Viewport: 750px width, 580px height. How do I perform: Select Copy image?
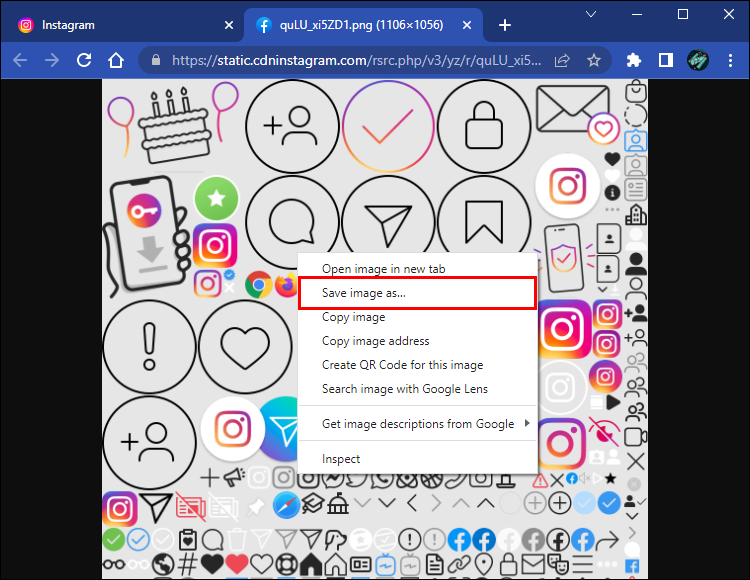pyautogui.click(x=417, y=317)
